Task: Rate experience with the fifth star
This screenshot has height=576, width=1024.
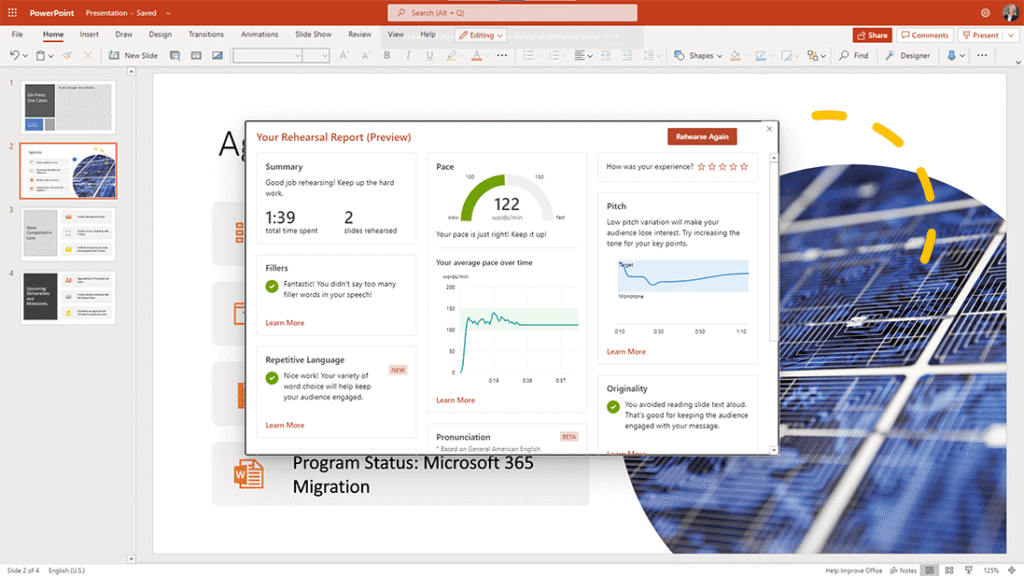Action: (x=743, y=167)
